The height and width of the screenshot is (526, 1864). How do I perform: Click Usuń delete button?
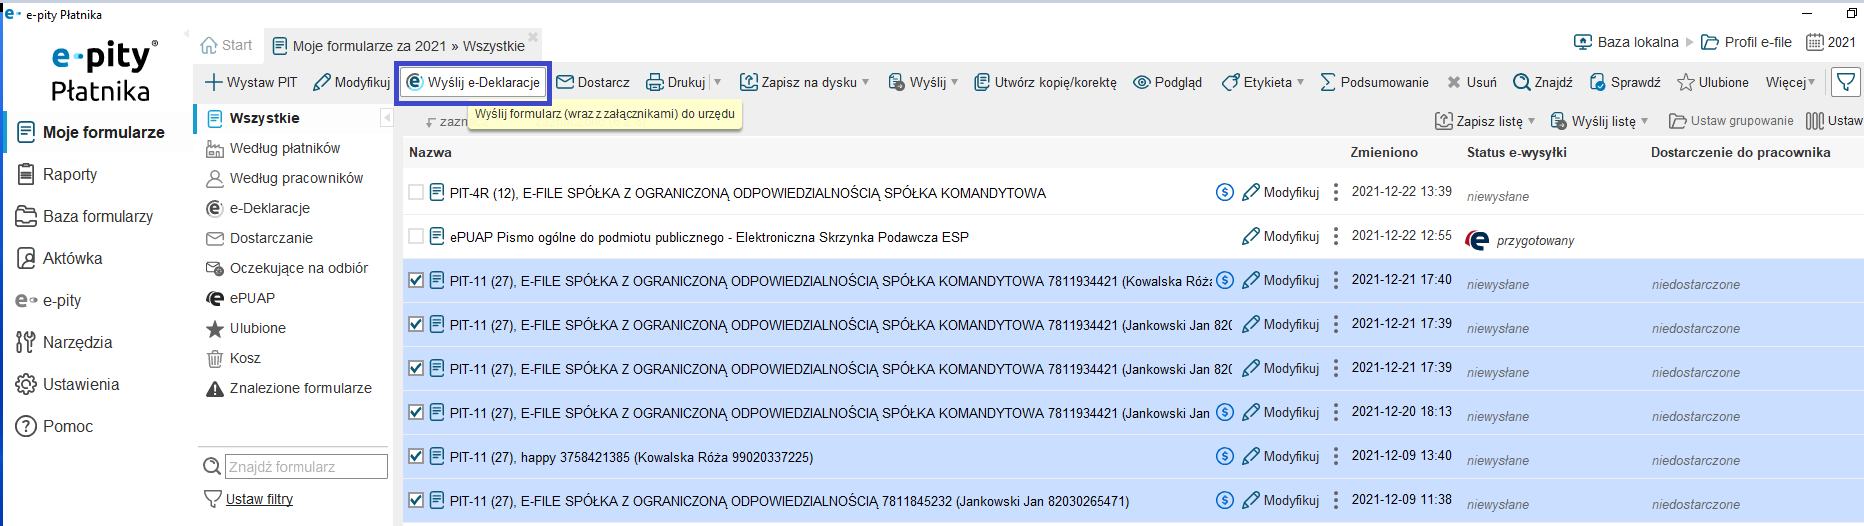1471,82
